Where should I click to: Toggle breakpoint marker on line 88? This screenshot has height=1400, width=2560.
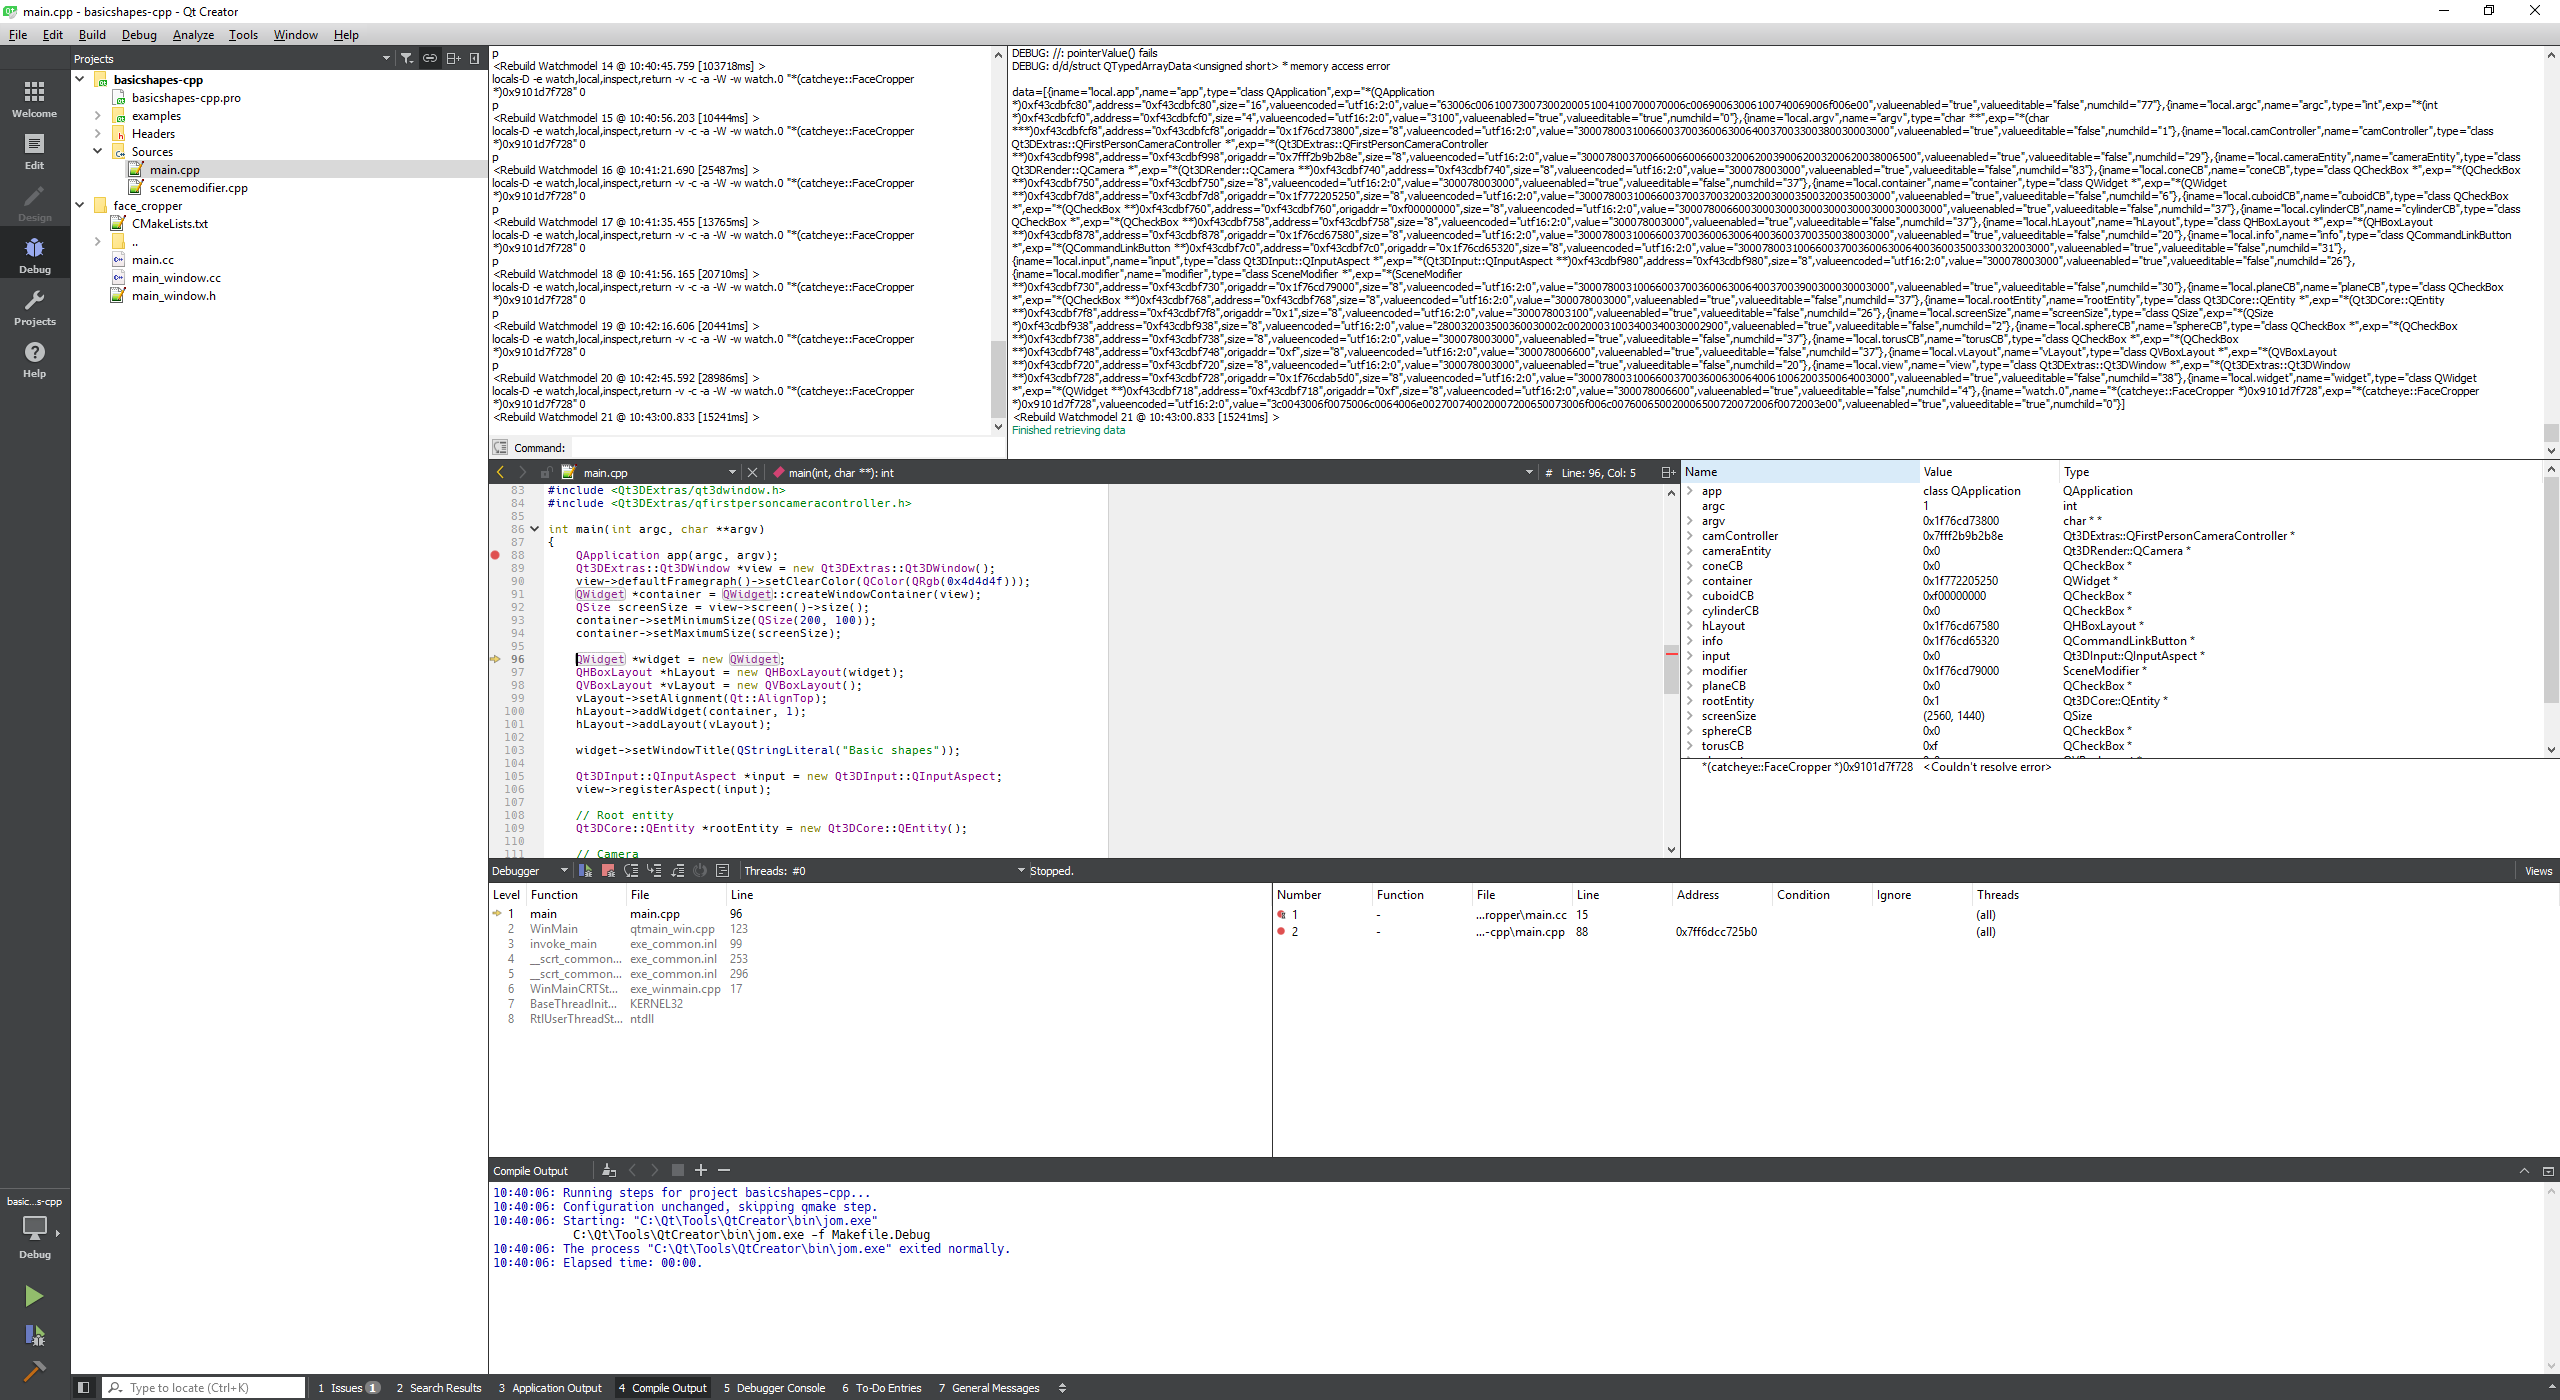click(496, 555)
